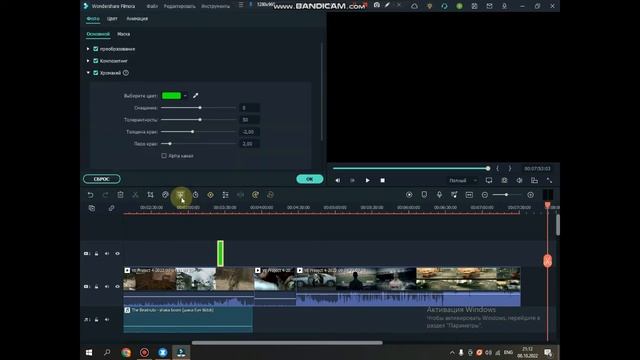
Task: Lock the audio music track
Action: (x=96, y=320)
